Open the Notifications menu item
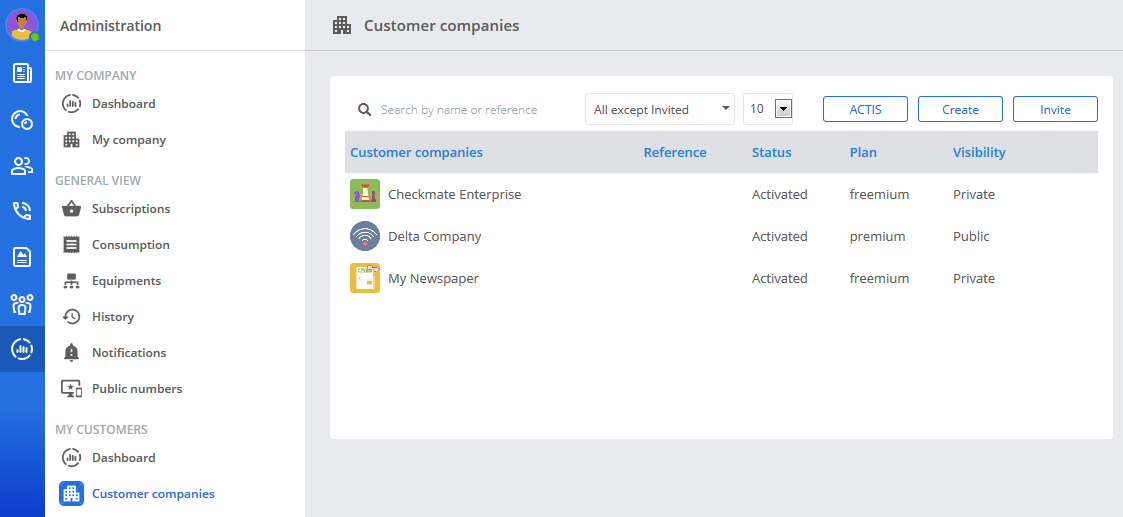This screenshot has width=1123, height=517. point(129,352)
